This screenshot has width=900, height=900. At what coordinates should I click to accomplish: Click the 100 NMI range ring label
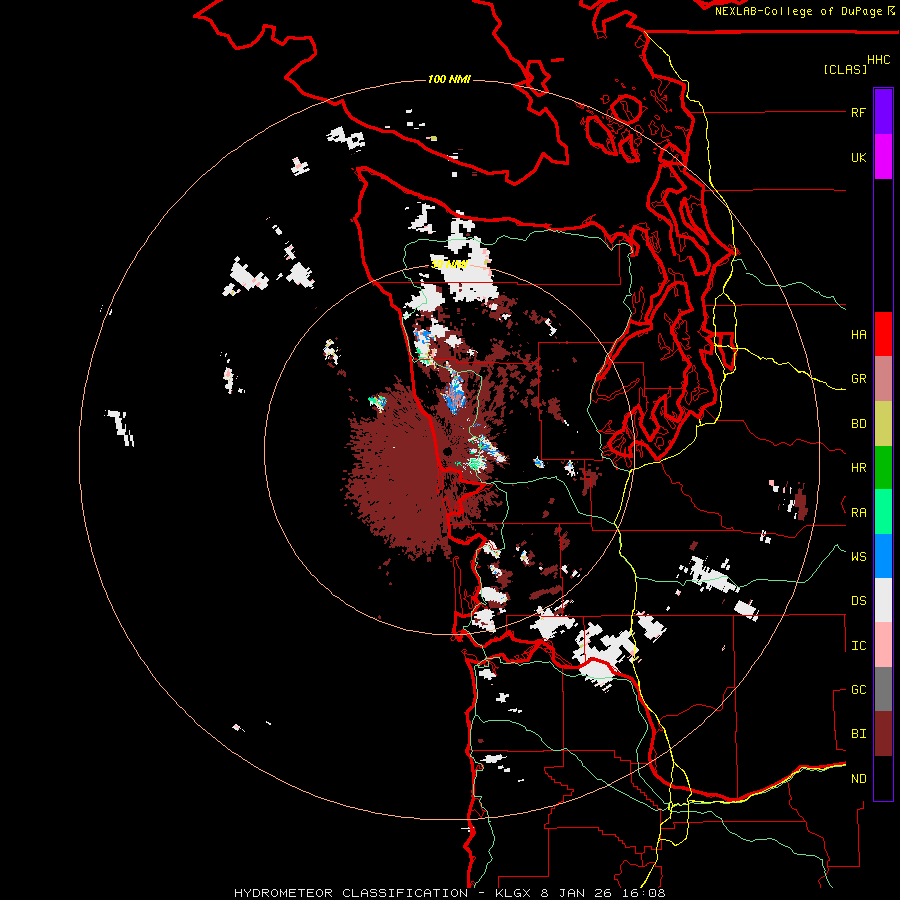(449, 79)
